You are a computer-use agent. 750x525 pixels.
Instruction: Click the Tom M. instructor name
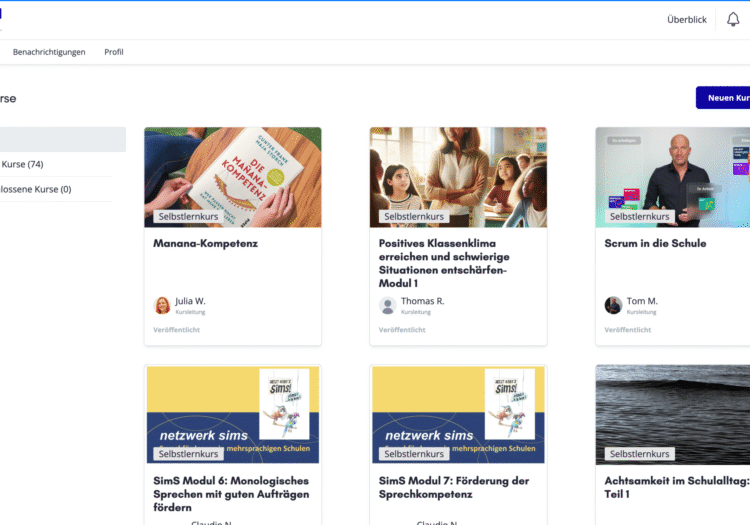642,301
